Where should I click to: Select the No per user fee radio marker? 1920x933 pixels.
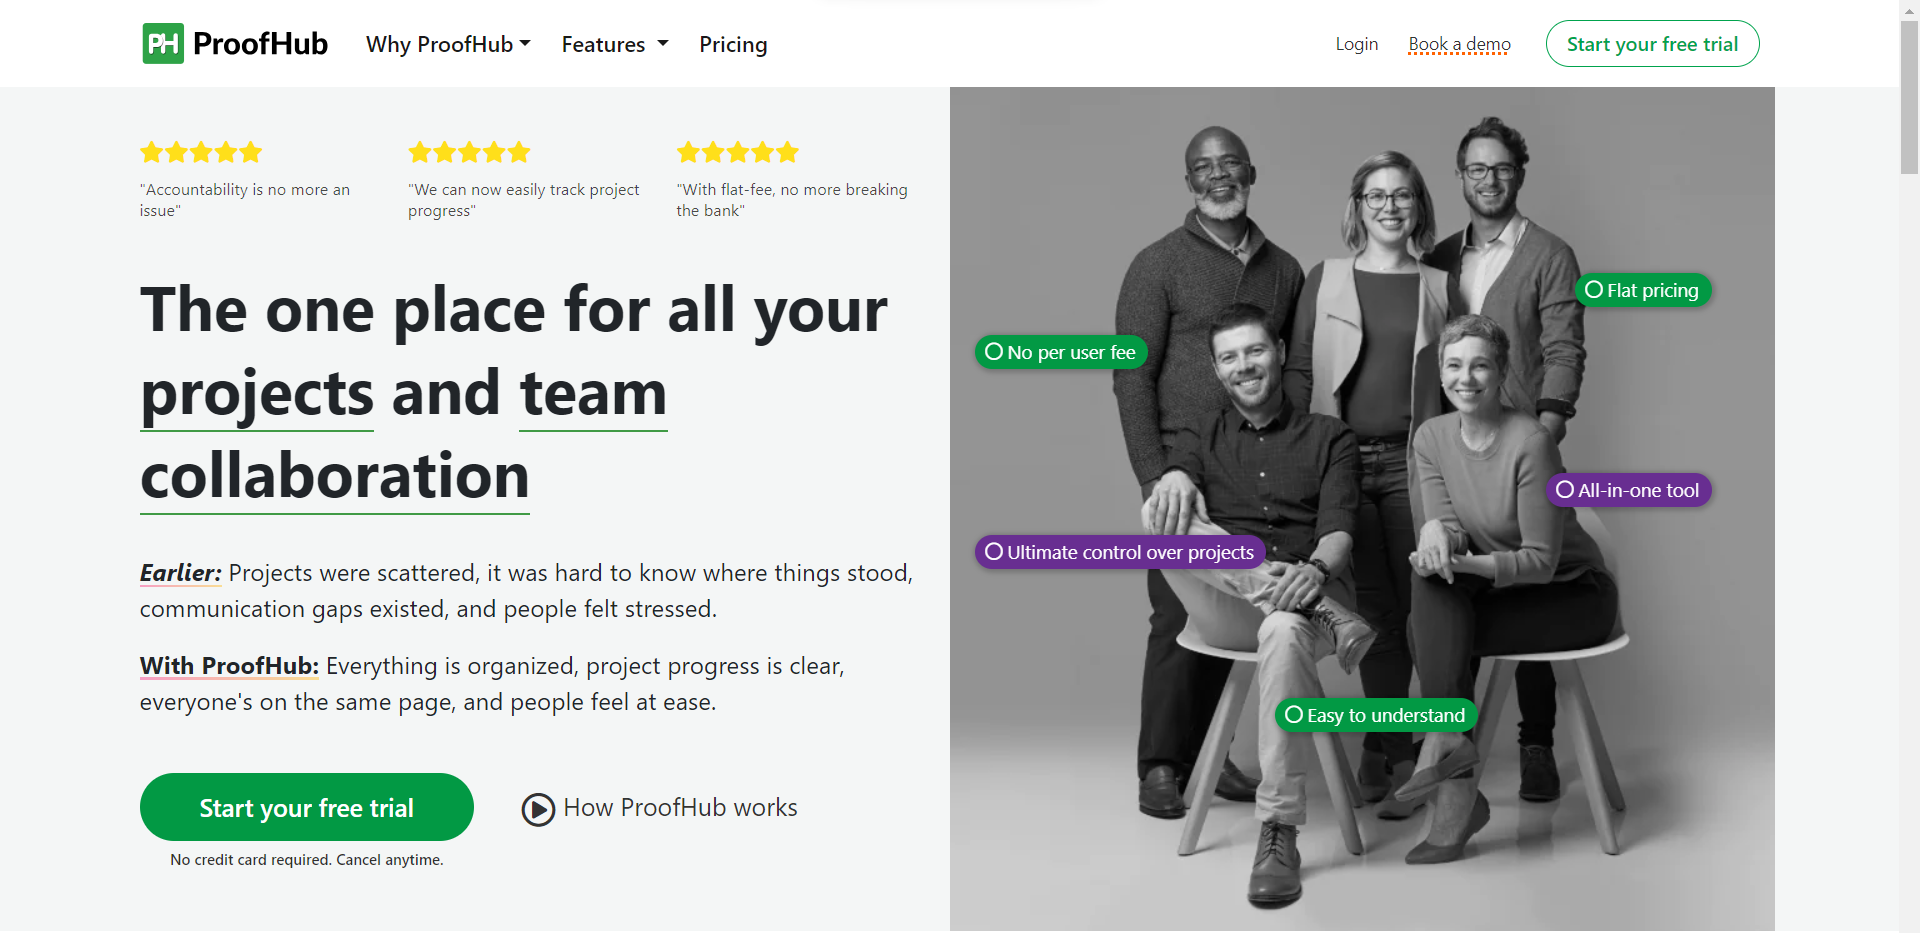pos(993,351)
